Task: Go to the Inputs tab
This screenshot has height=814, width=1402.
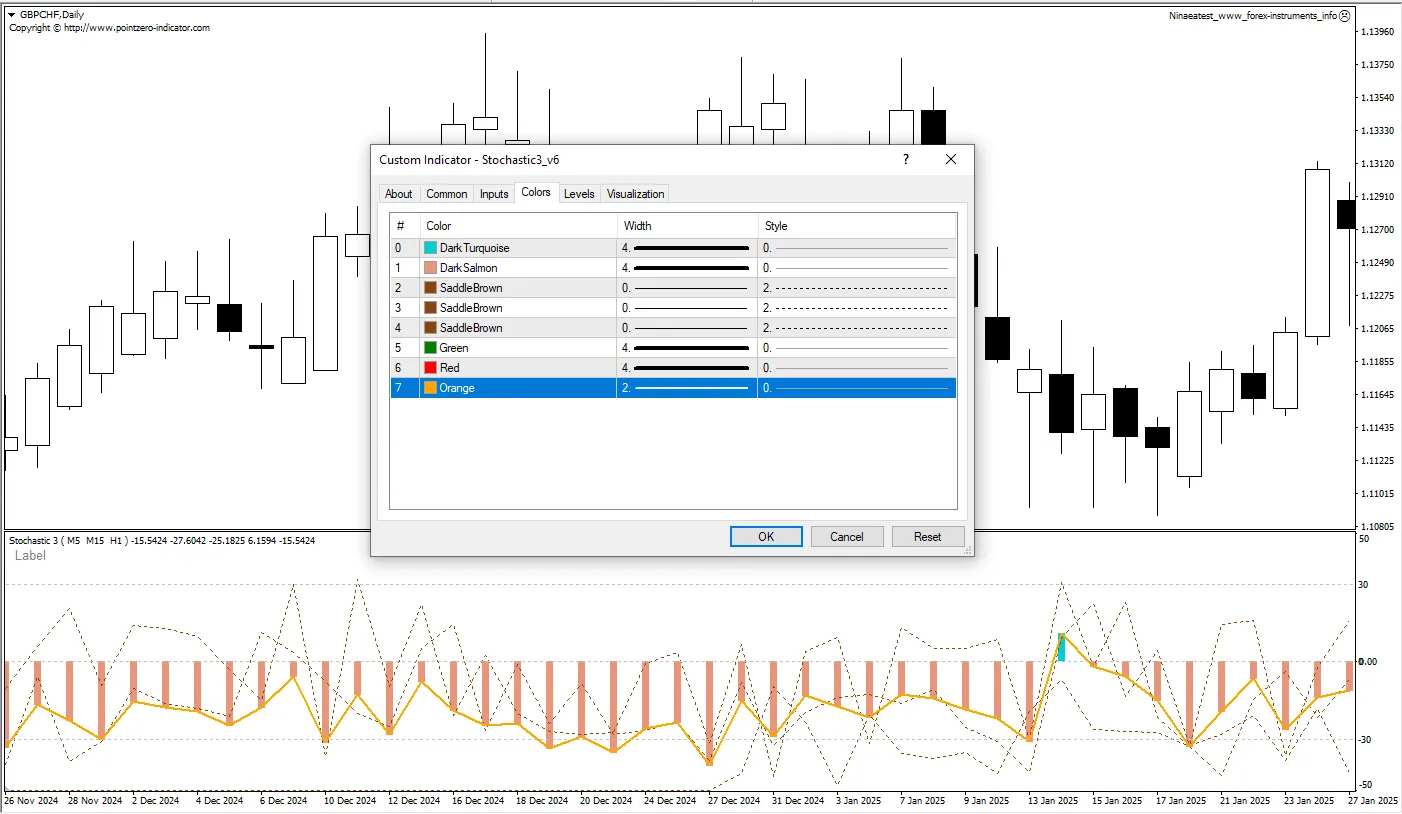Action: (x=494, y=194)
